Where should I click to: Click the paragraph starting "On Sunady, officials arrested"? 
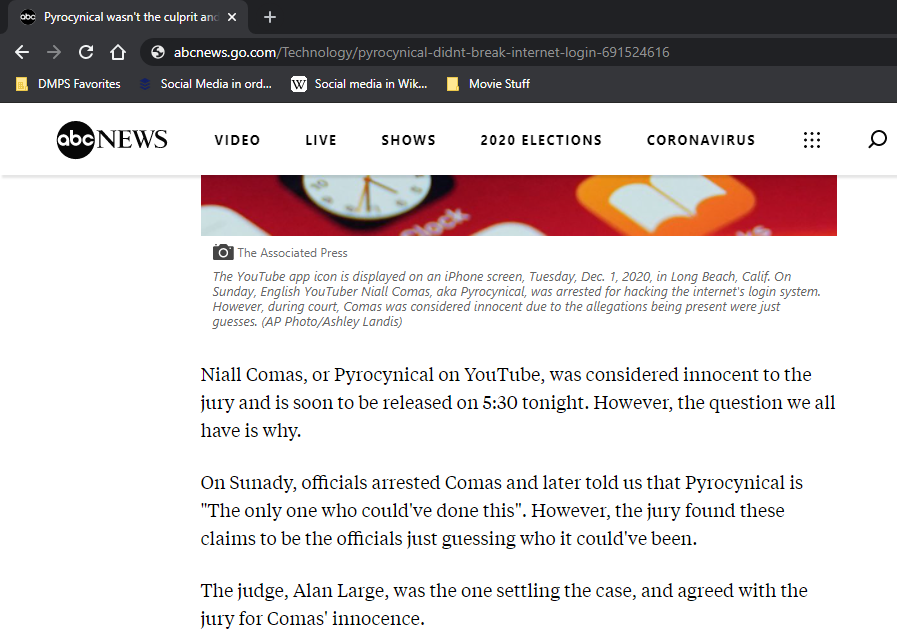(502, 511)
